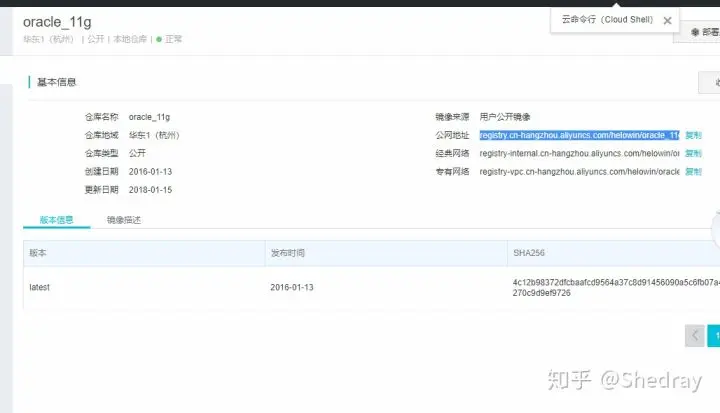
Task: Click the latest version cell
Action: click(x=39, y=287)
